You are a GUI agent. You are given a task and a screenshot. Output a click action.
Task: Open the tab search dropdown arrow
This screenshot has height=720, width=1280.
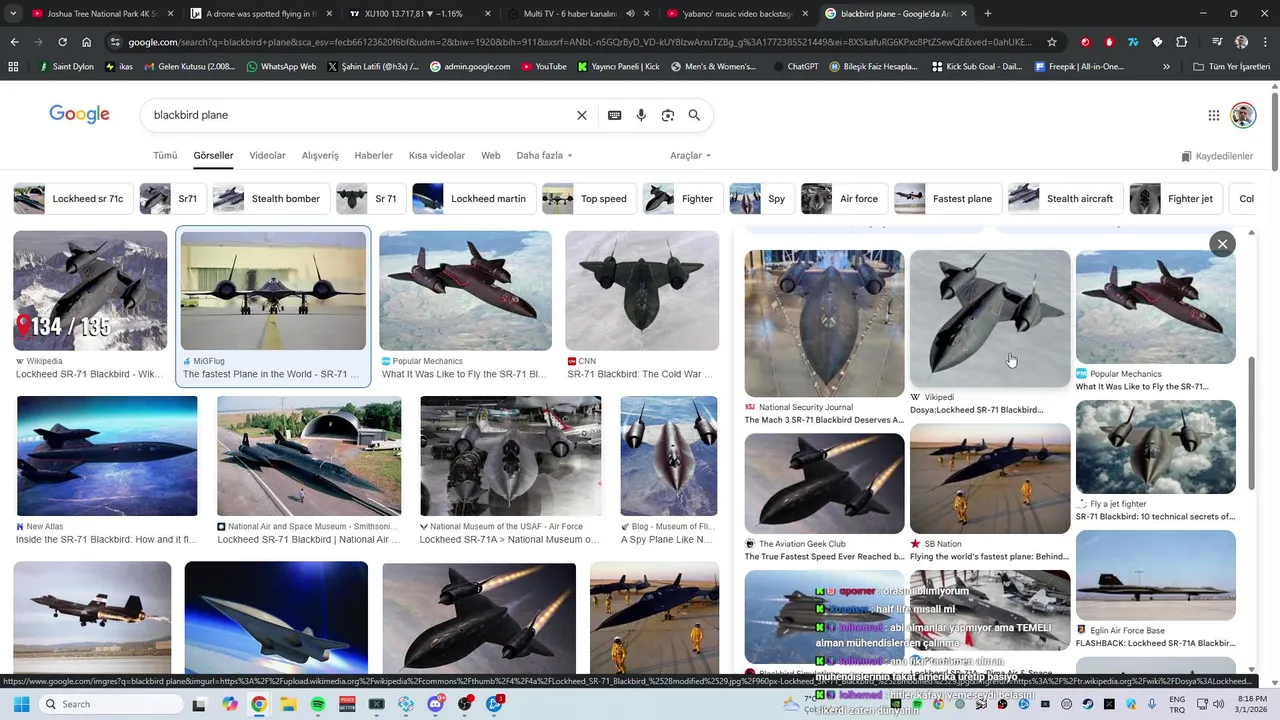(x=13, y=13)
